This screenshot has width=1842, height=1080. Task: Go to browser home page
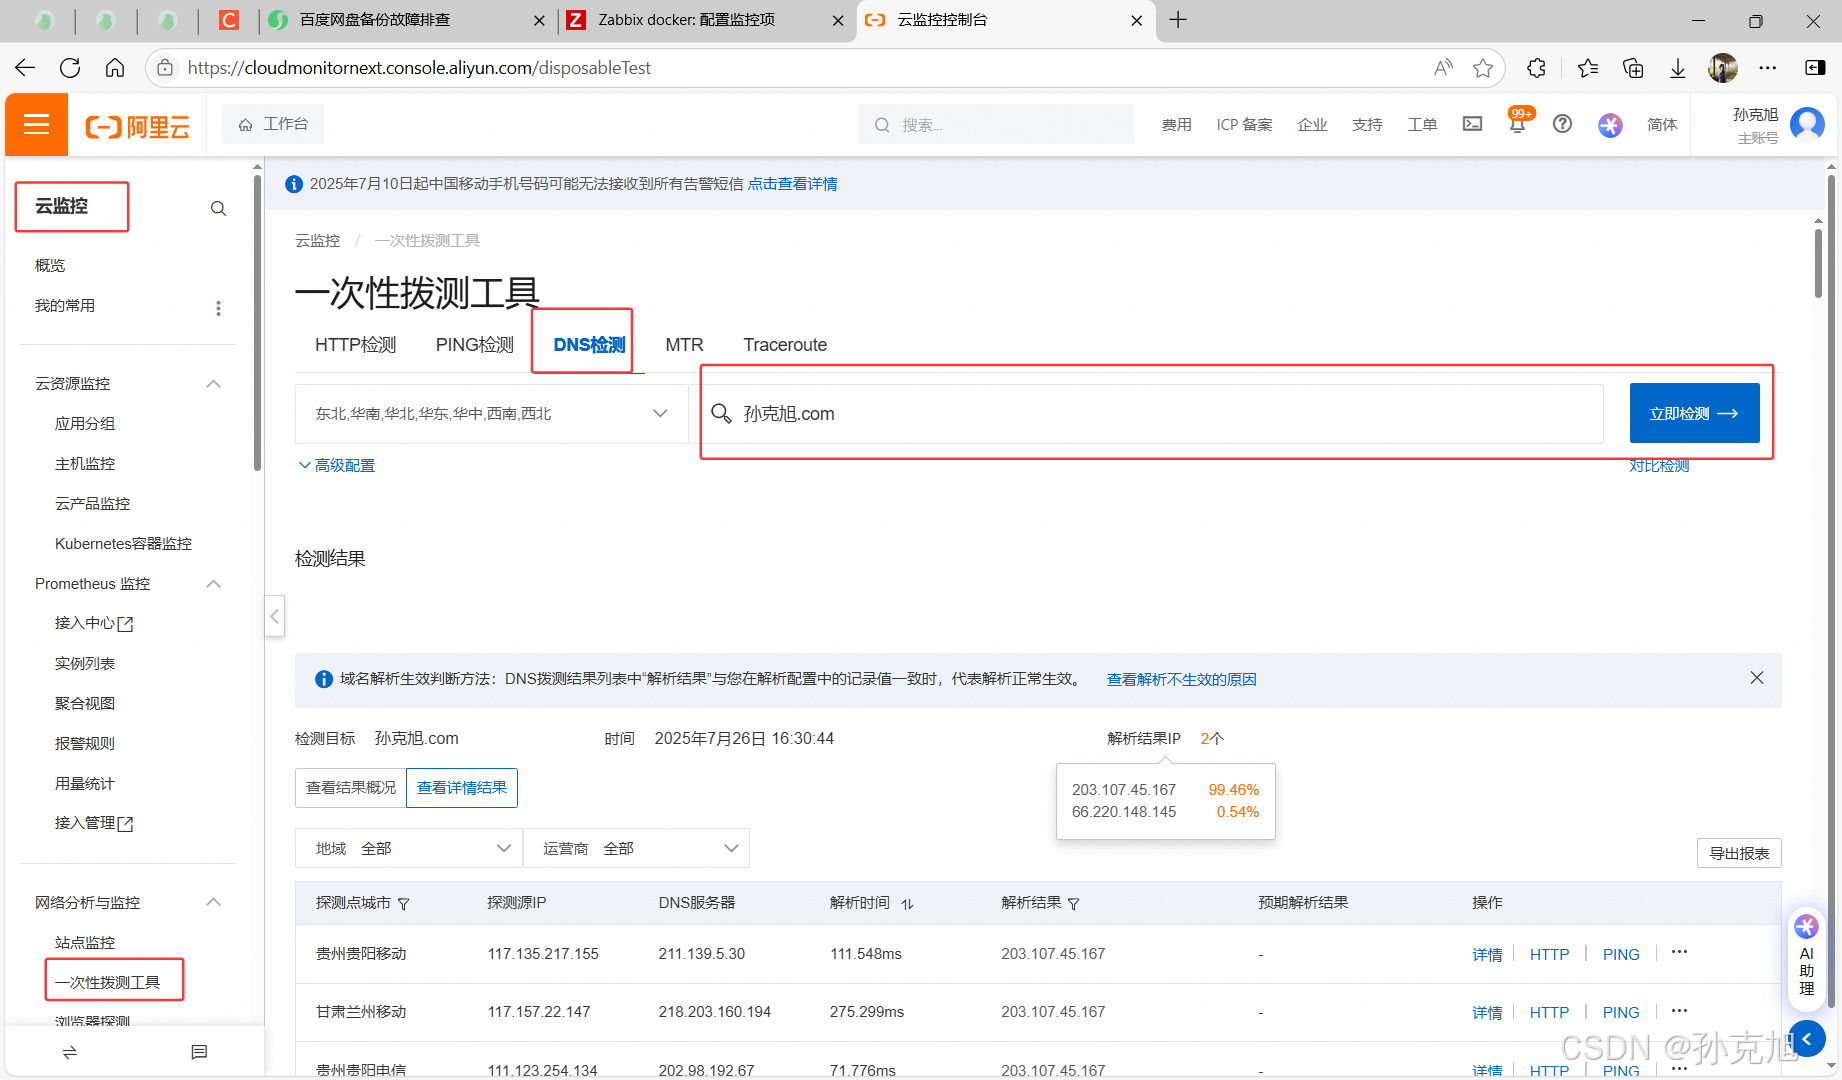[115, 68]
